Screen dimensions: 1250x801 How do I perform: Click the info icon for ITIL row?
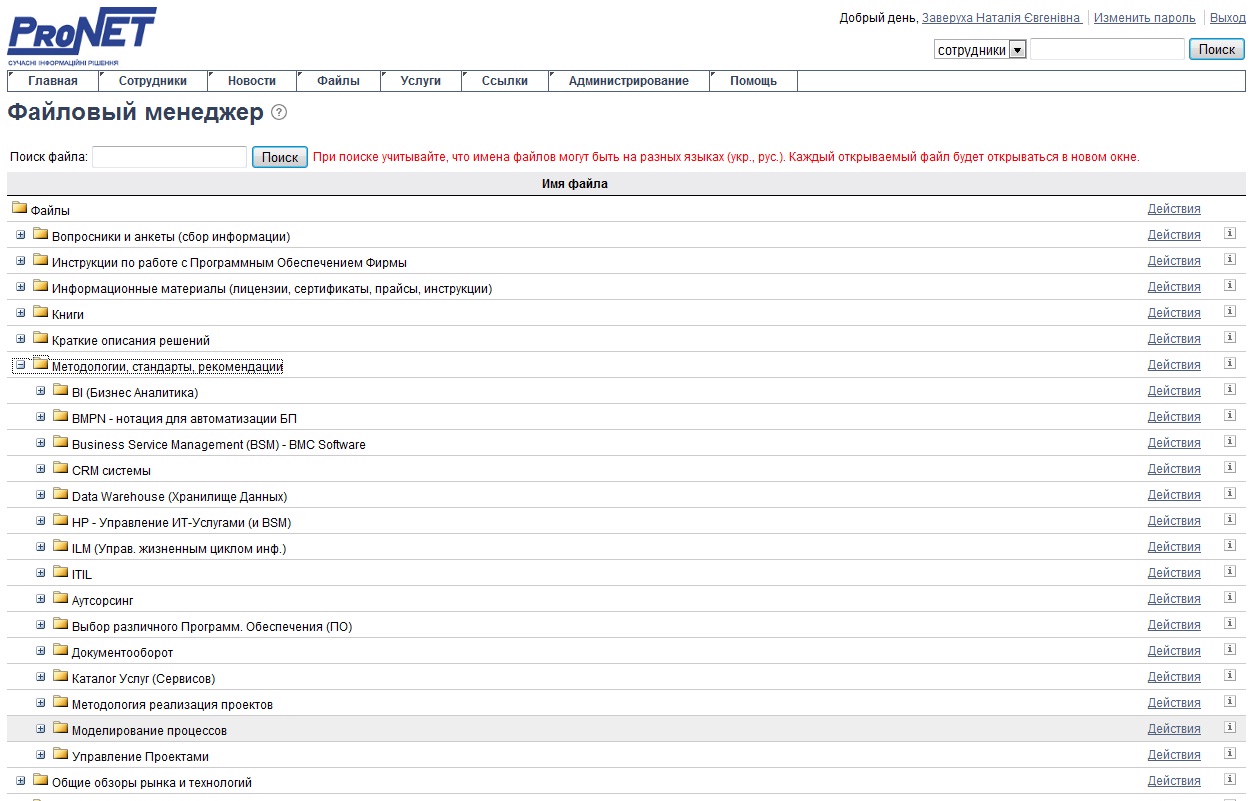click(x=1230, y=572)
